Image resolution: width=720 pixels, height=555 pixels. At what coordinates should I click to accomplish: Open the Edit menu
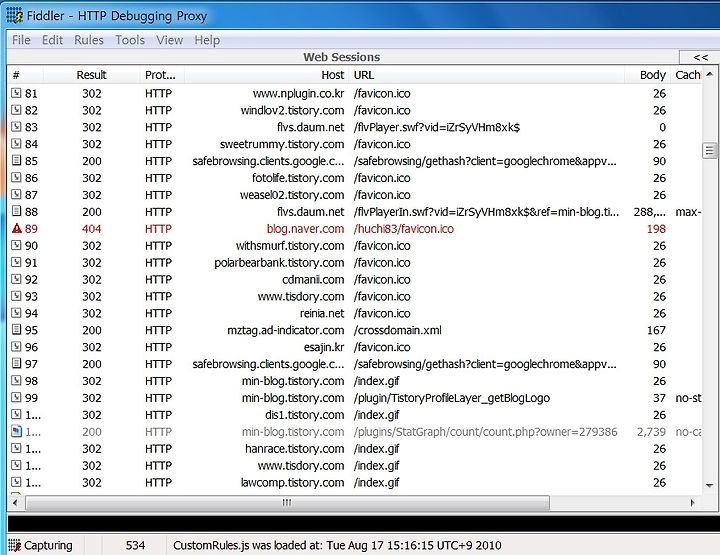tap(52, 40)
